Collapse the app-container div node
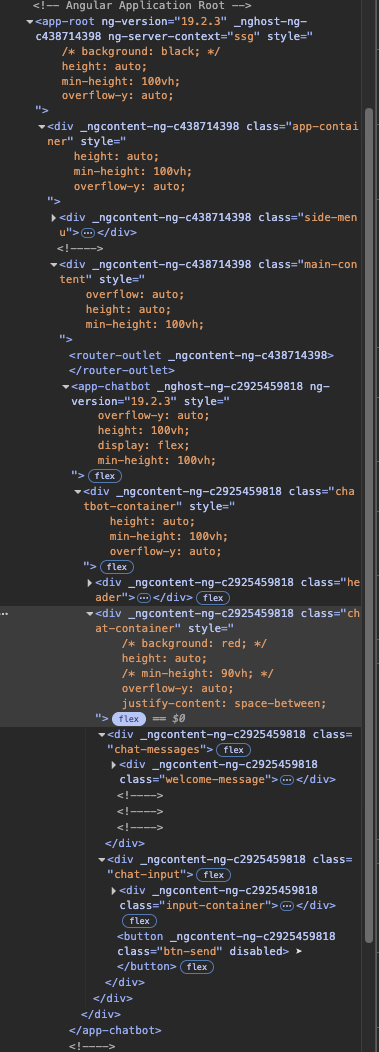The height and width of the screenshot is (1052, 379). [x=42, y=126]
